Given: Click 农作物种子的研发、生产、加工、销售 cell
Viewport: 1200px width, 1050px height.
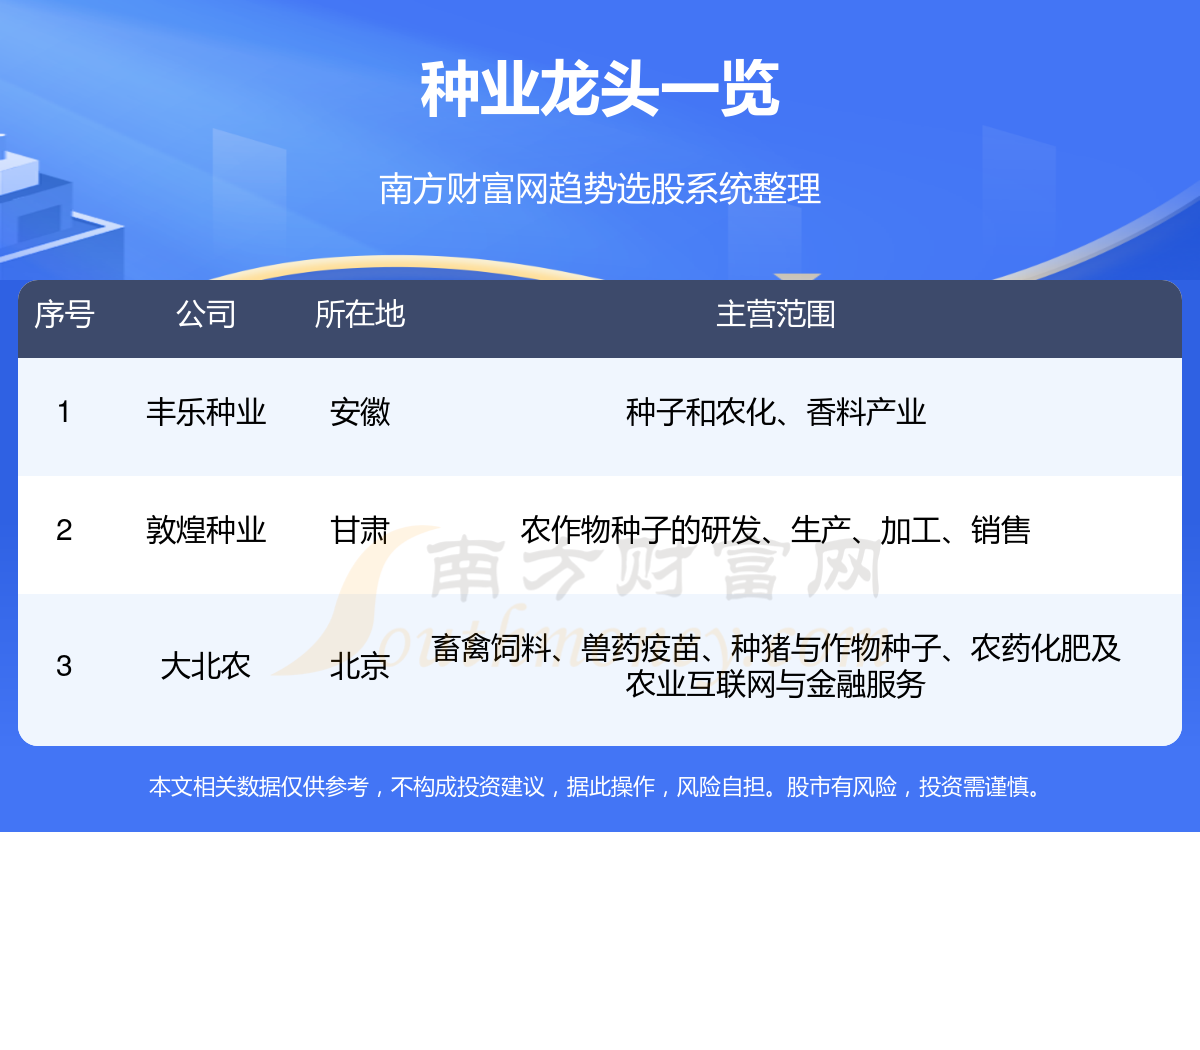Looking at the screenshot, I should coord(776,530).
